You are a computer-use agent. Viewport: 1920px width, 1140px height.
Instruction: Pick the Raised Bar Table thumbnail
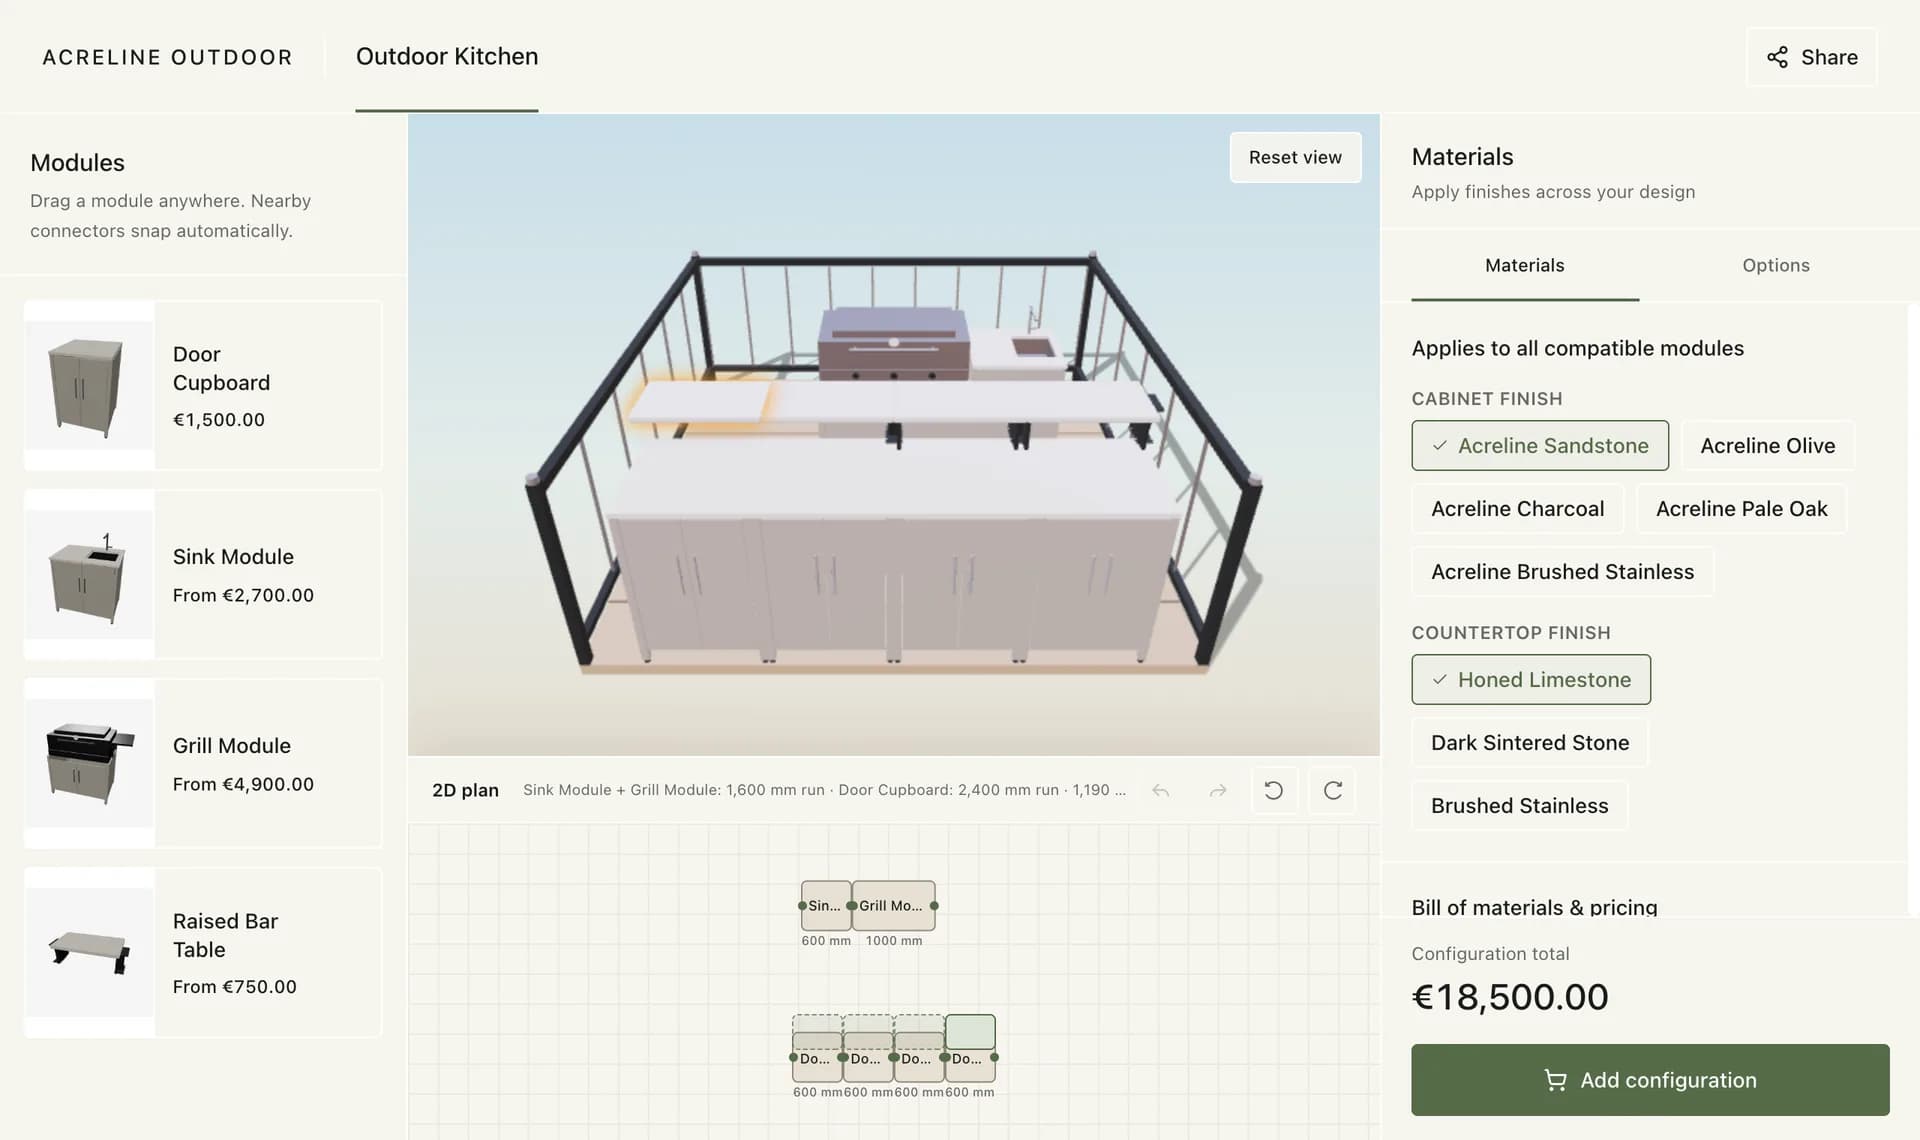click(89, 952)
